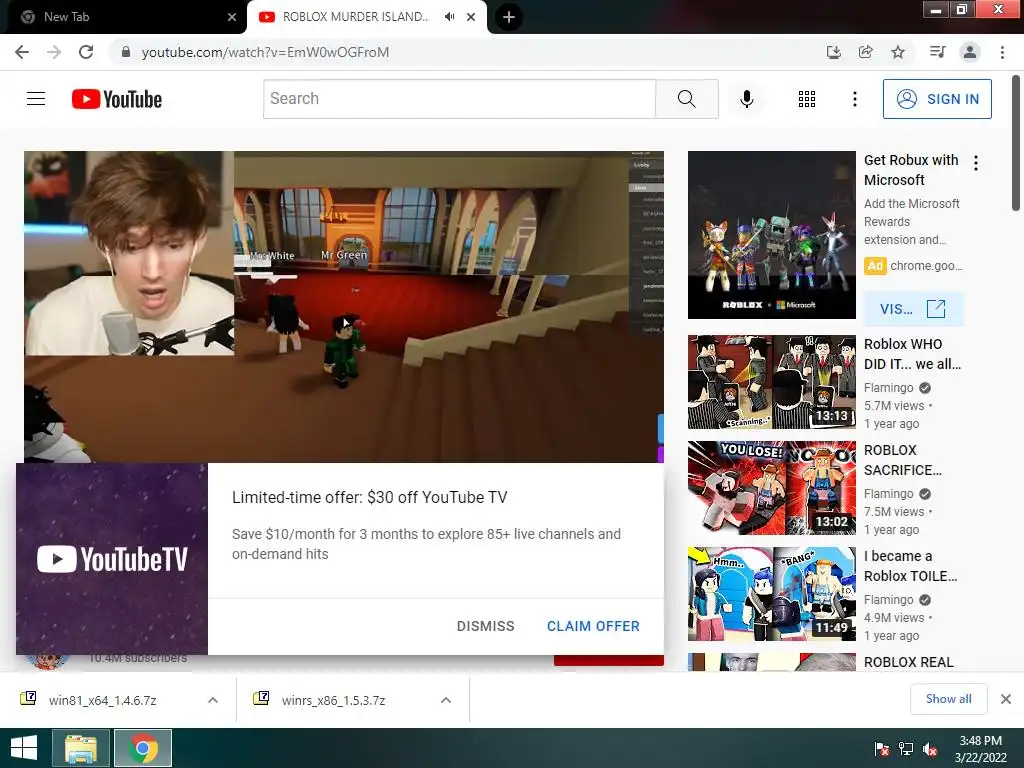Image resolution: width=1024 pixels, height=768 pixels.
Task: Close the New Tab tab
Action: click(x=232, y=17)
